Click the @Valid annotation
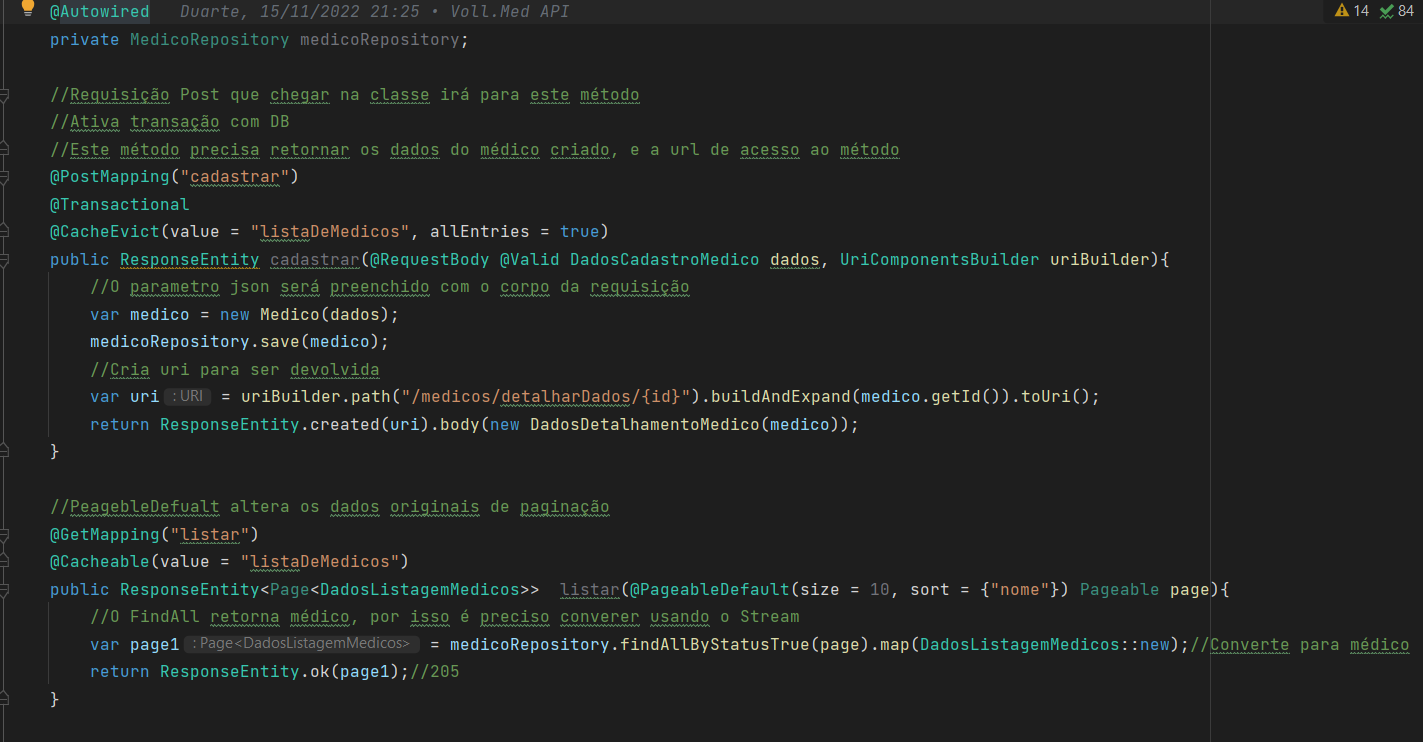The image size is (1423, 742). 530,259
